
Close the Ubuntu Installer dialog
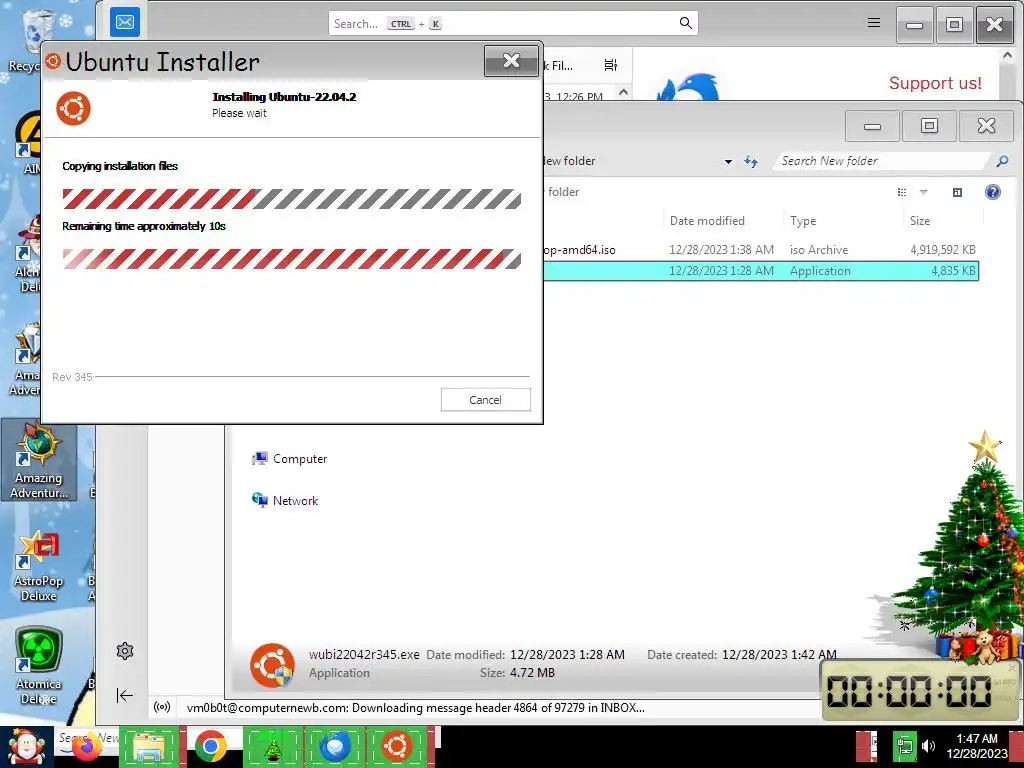(511, 61)
